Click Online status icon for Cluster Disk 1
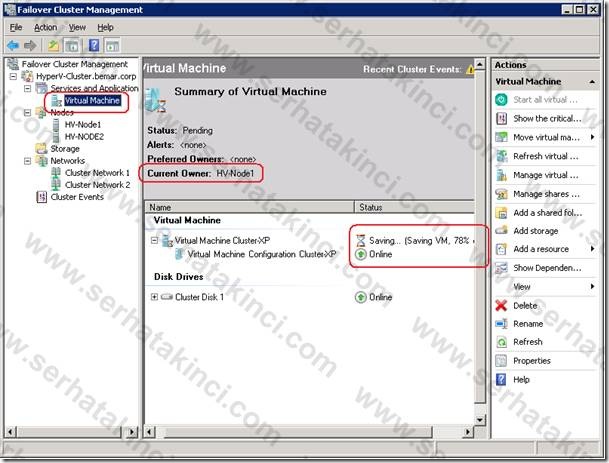609x463 pixels. [361, 297]
